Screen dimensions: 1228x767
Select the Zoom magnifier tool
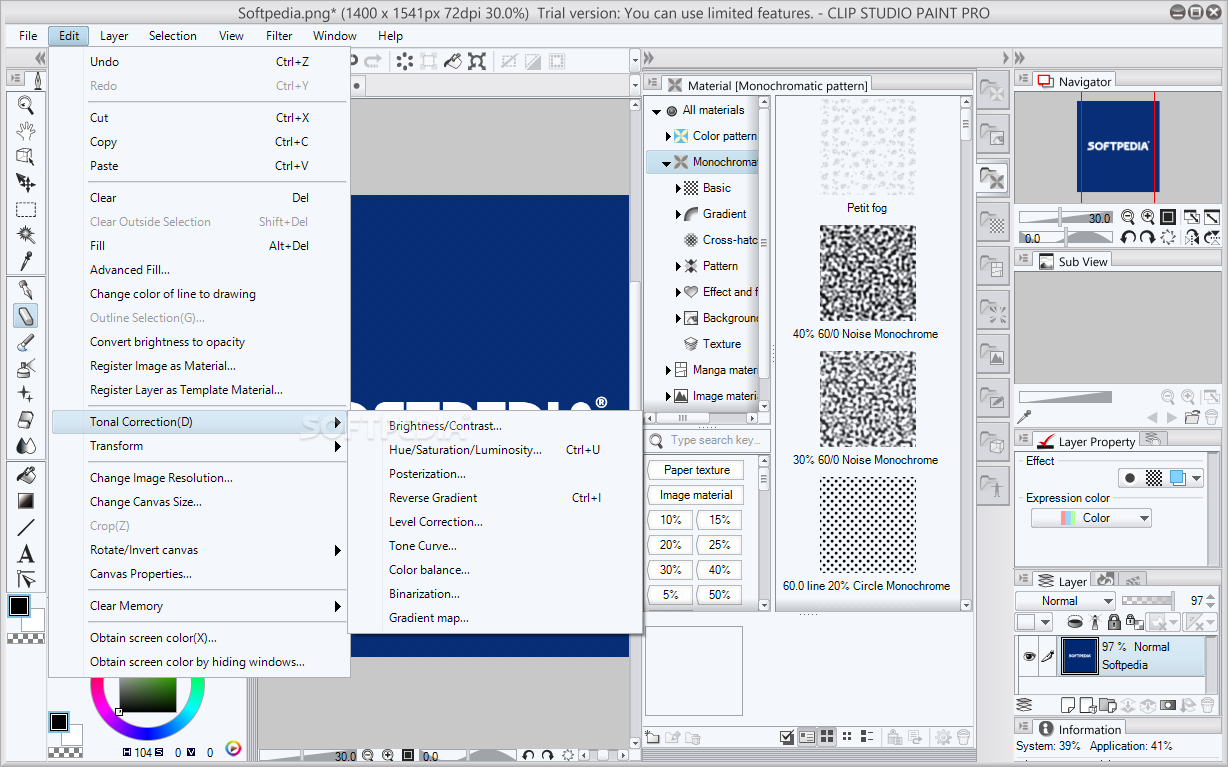[x=26, y=105]
